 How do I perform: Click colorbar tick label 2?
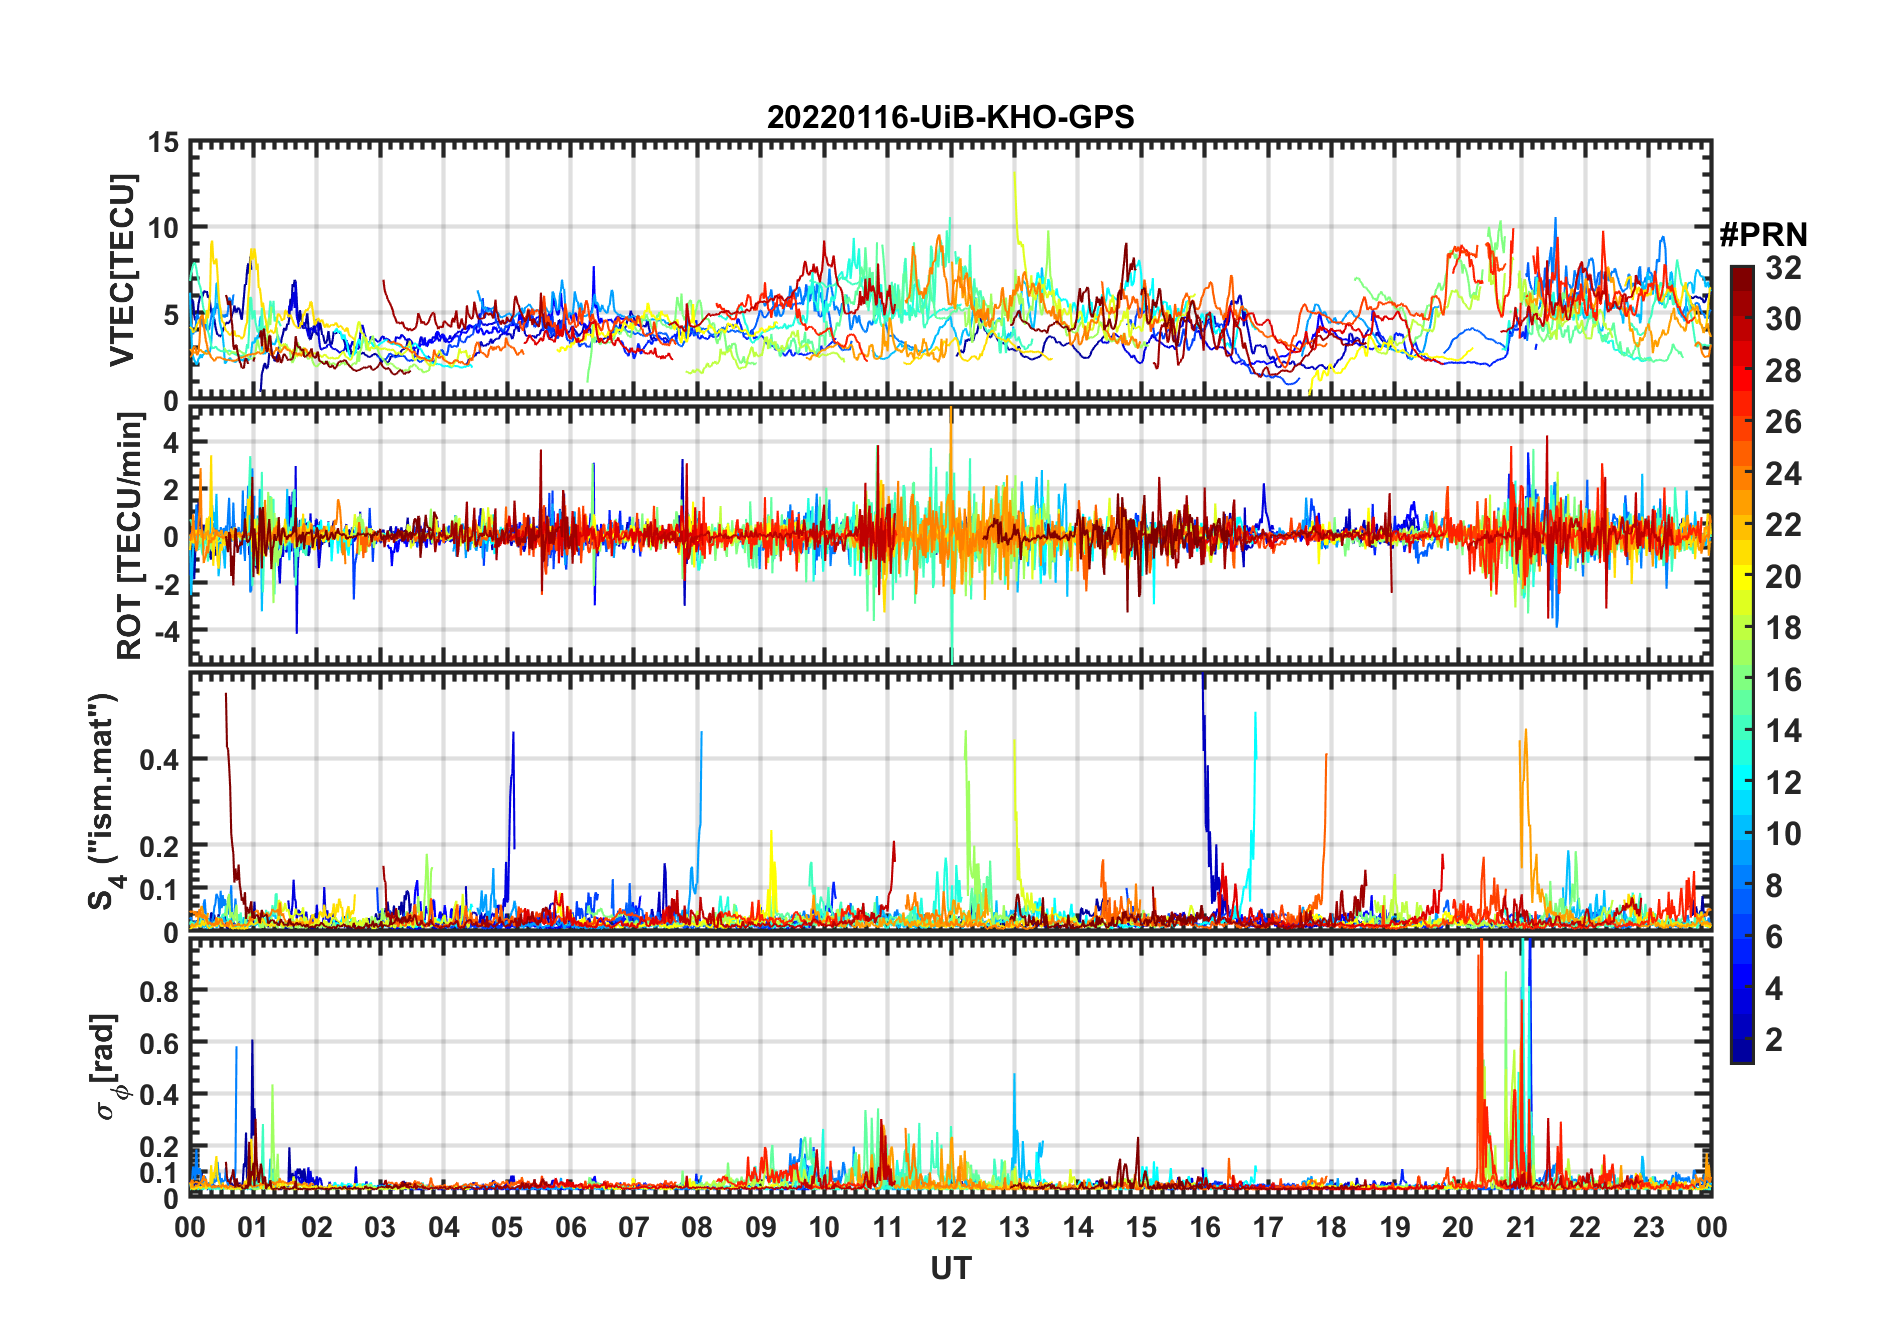pos(1774,1040)
